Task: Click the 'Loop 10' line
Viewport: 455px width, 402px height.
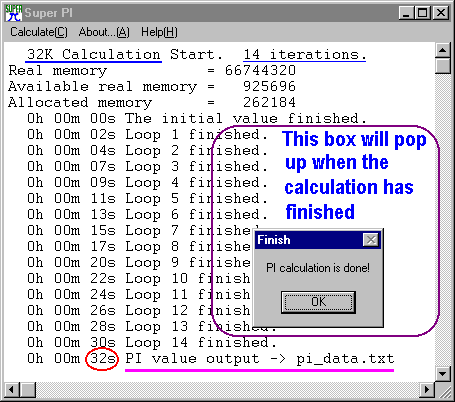Action: [x=140, y=278]
